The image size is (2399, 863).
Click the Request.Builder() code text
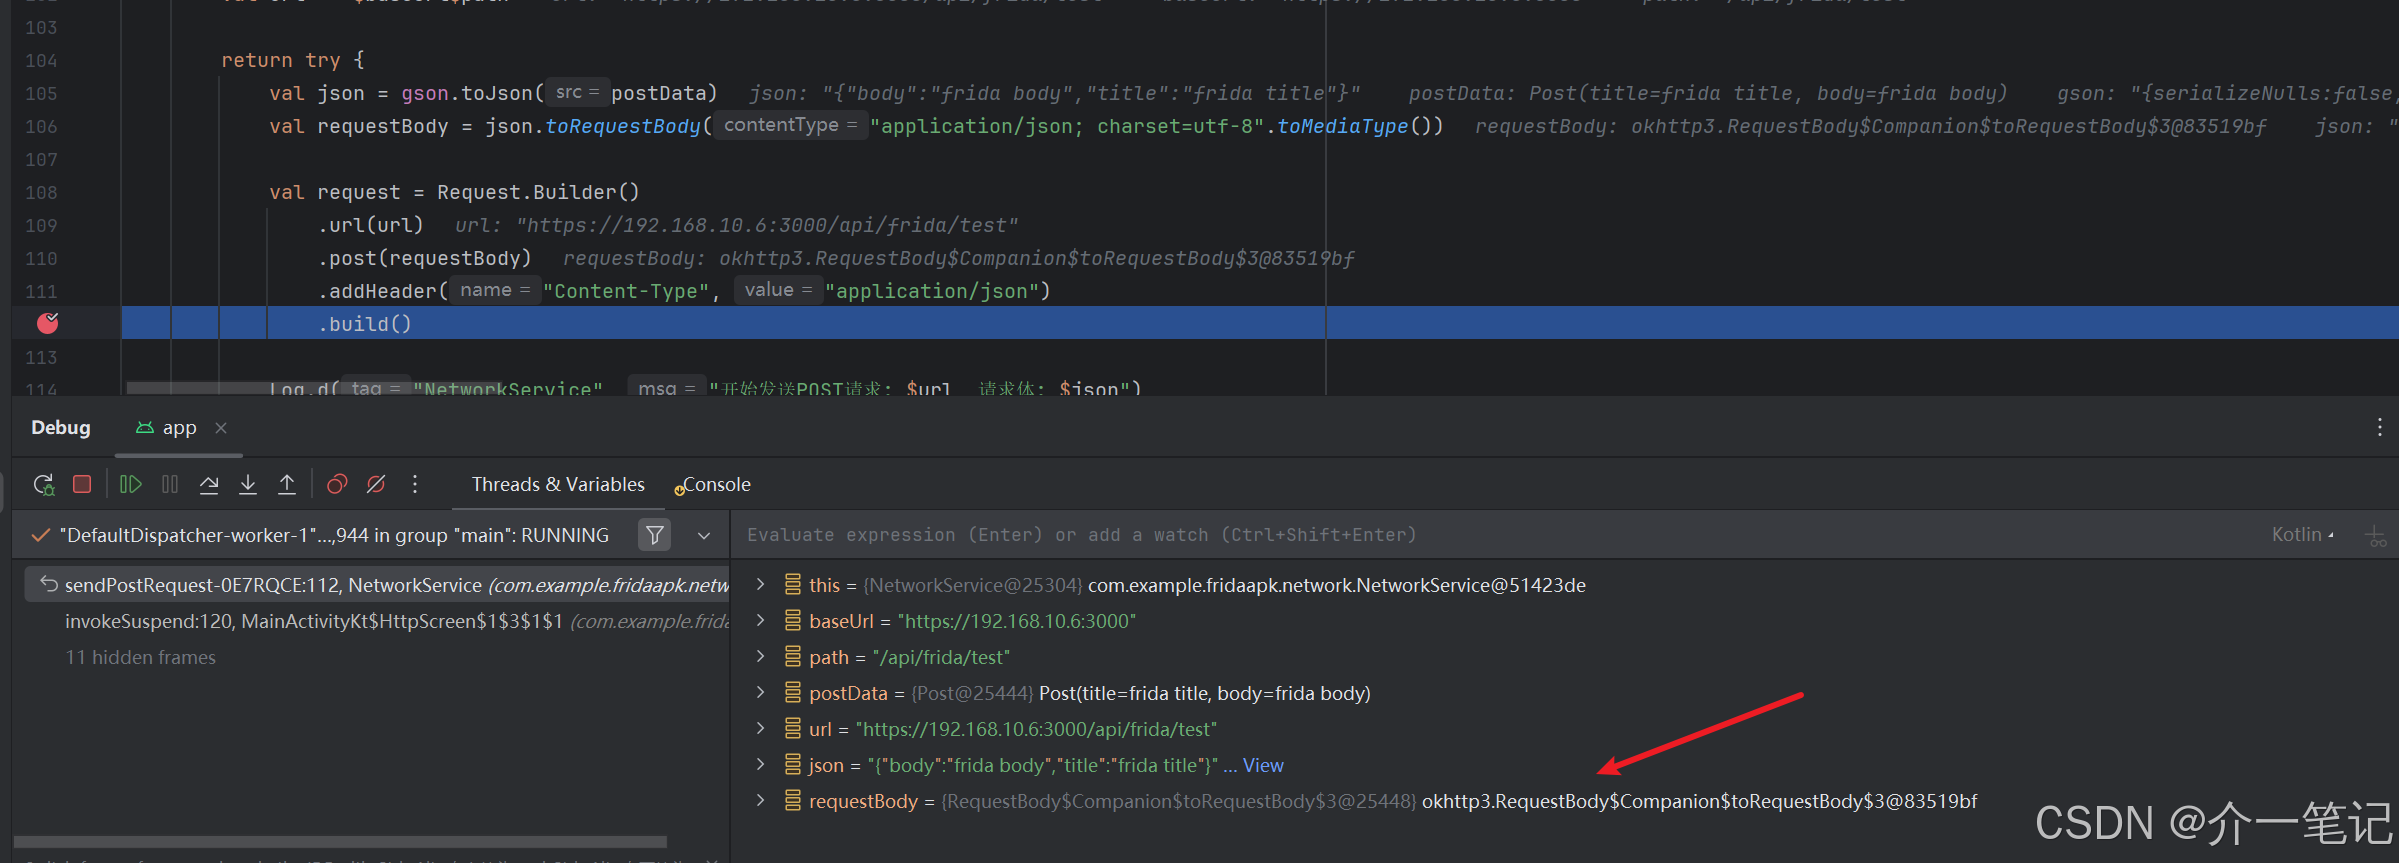[x=538, y=192]
